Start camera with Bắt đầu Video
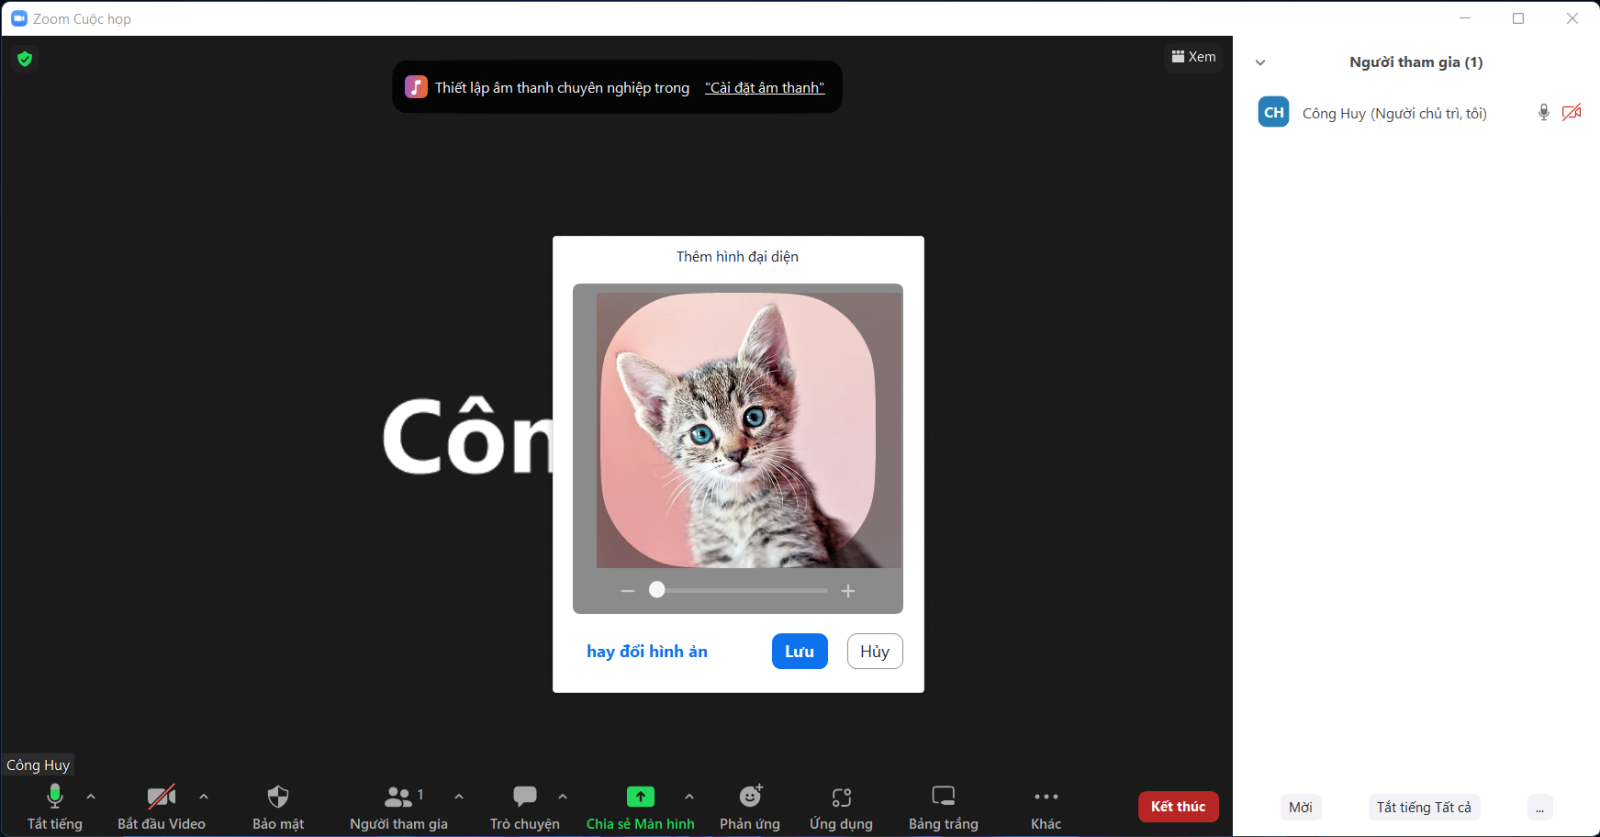The width and height of the screenshot is (1600, 837). pyautogui.click(x=161, y=797)
